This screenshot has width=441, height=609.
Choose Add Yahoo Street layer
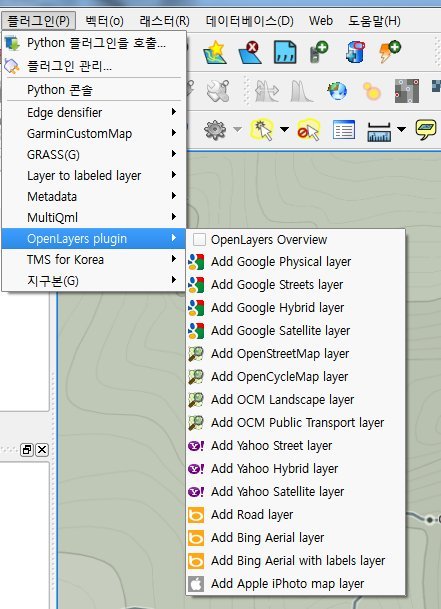point(296,445)
